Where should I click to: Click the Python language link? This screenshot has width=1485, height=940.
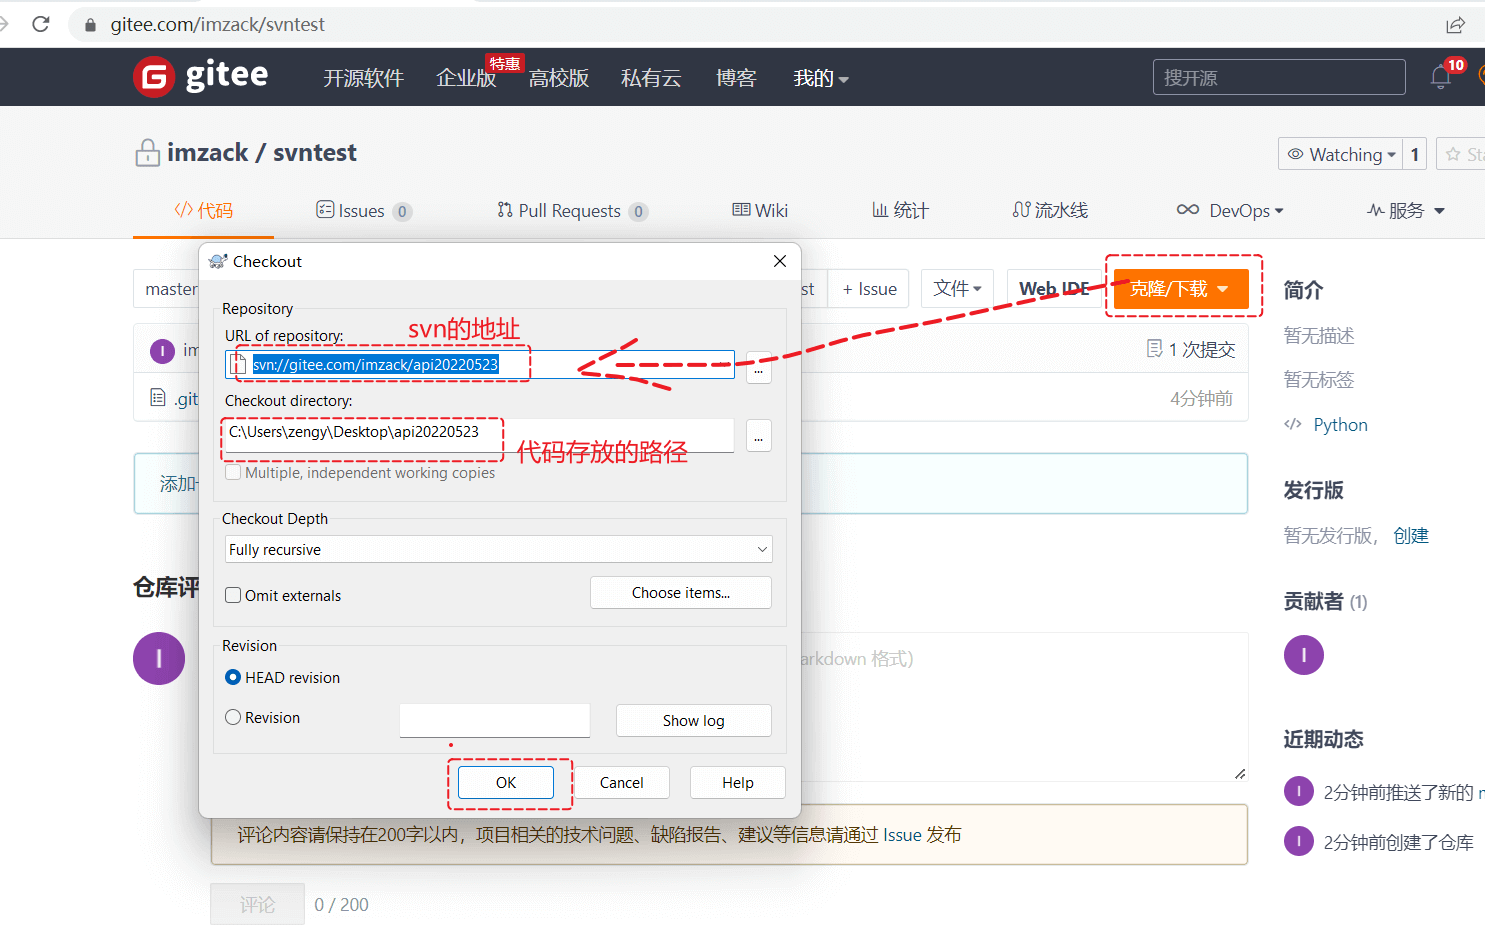1340,424
